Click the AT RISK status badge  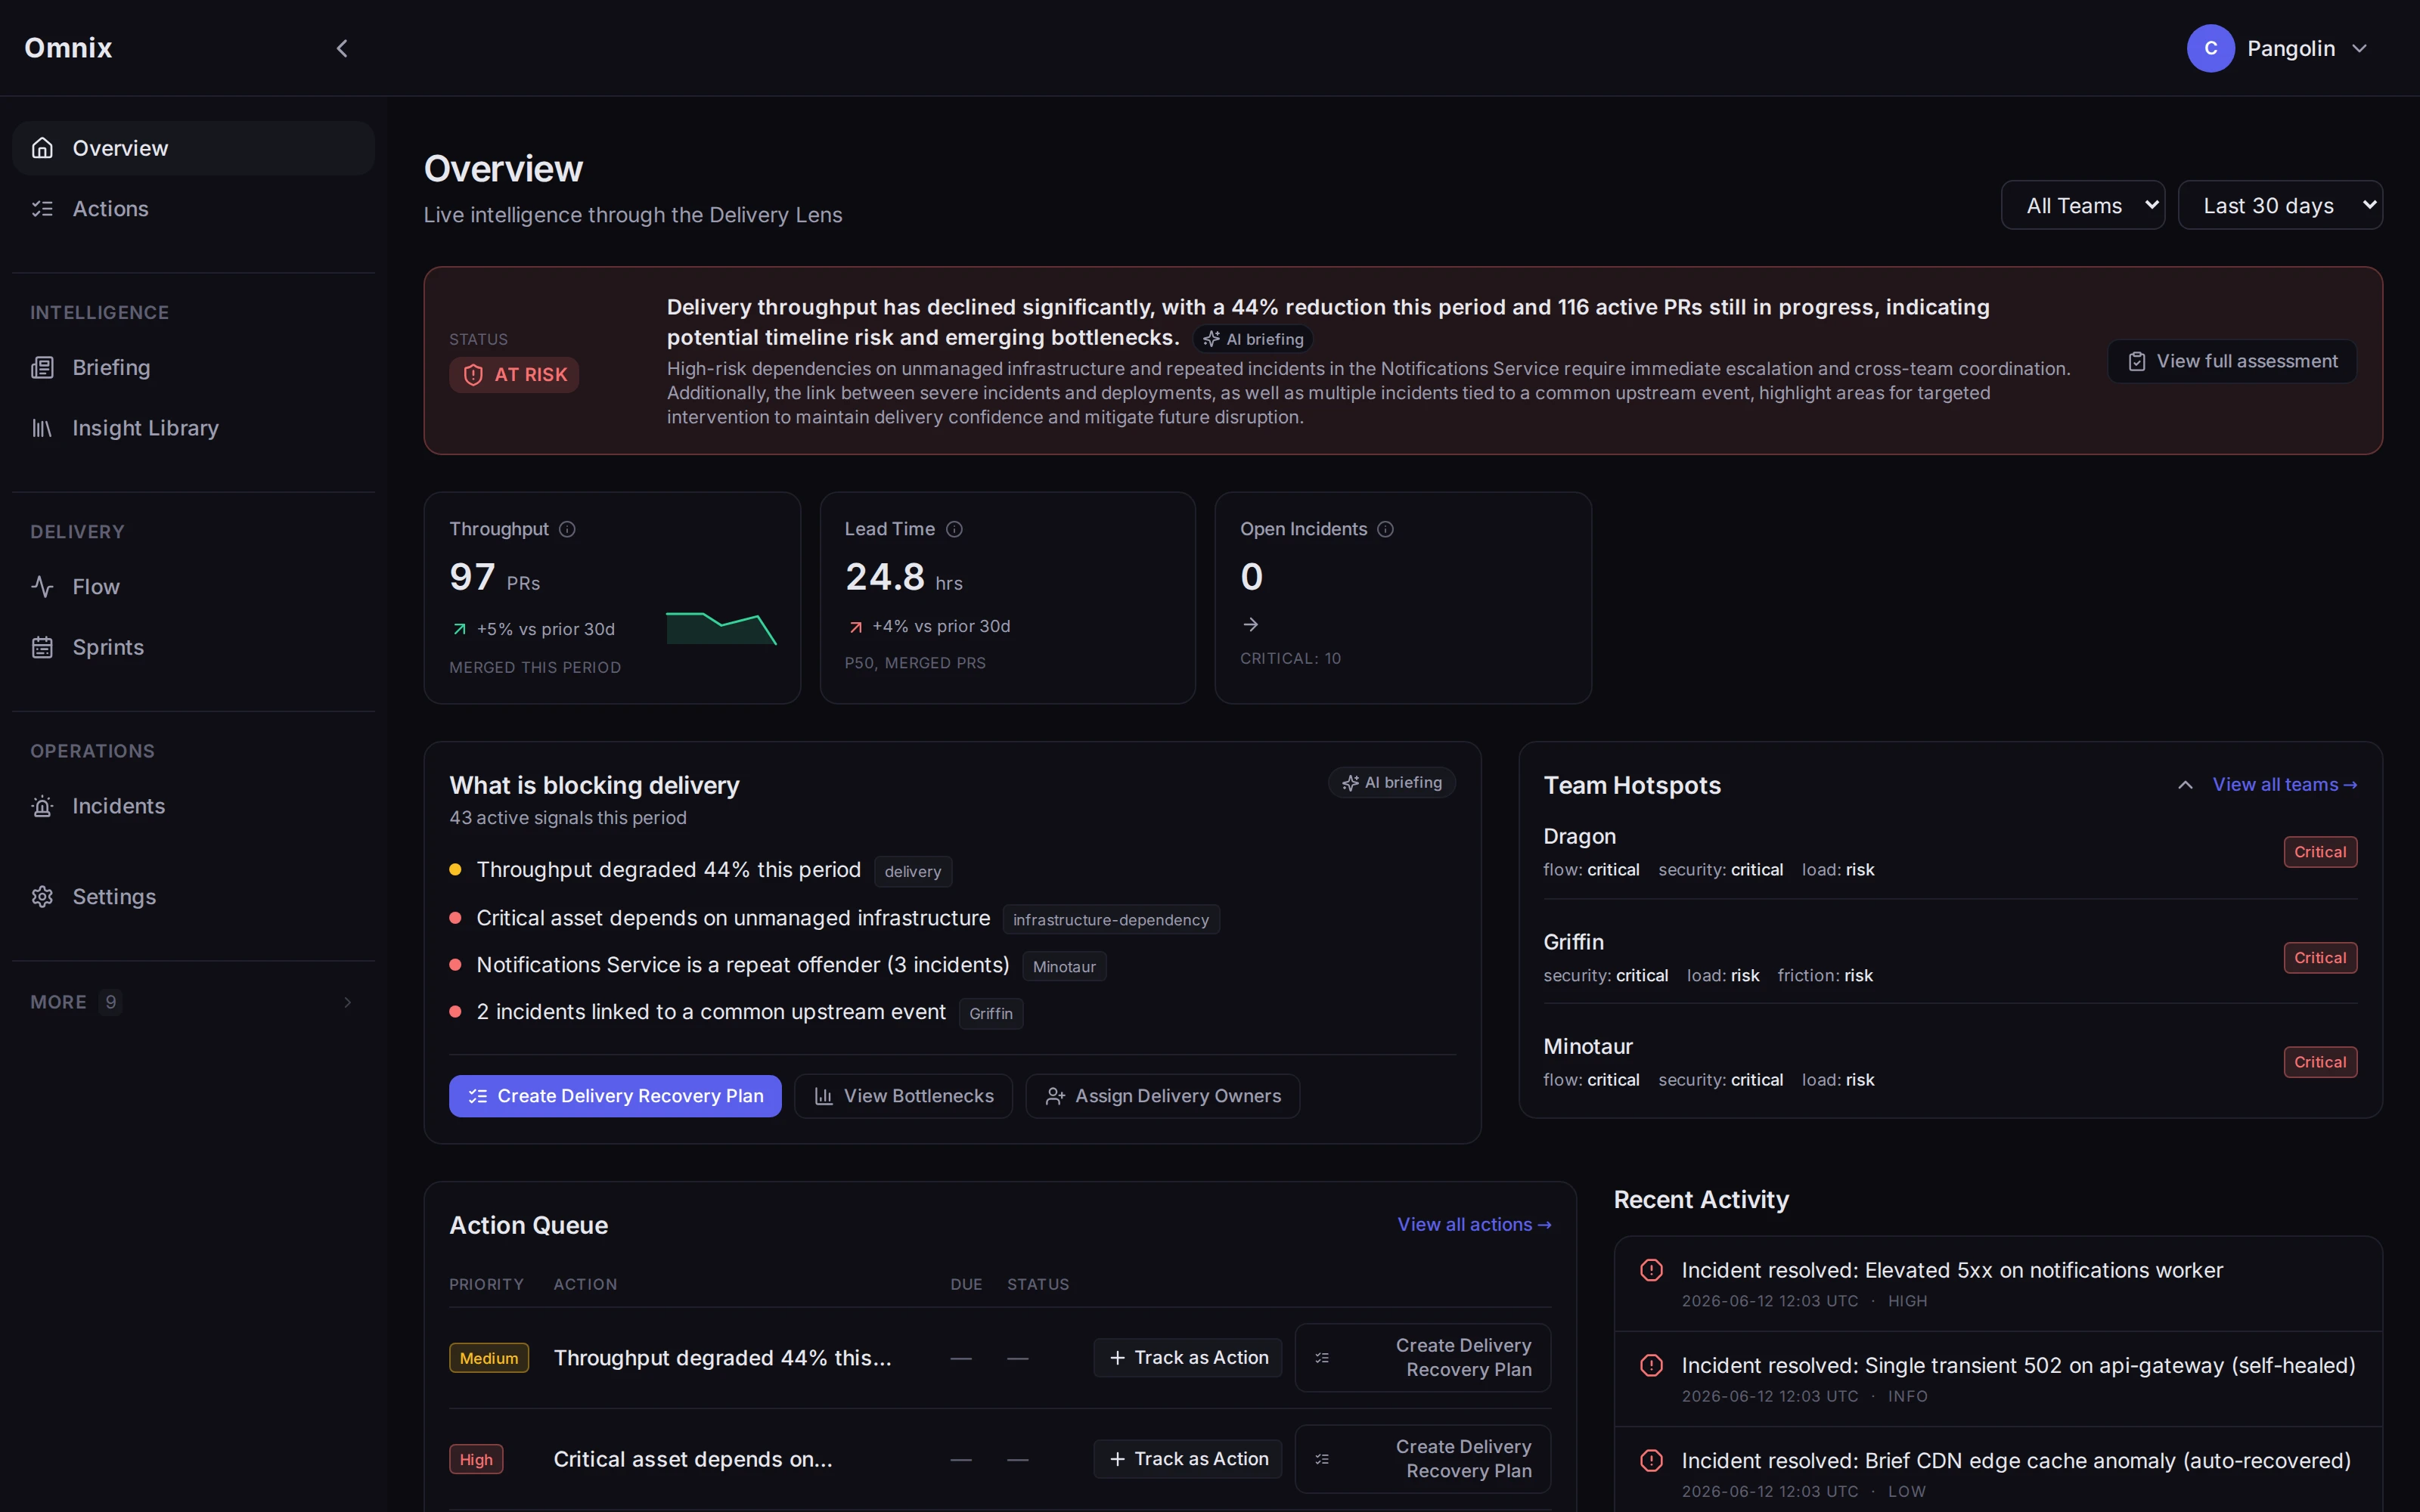coord(514,375)
